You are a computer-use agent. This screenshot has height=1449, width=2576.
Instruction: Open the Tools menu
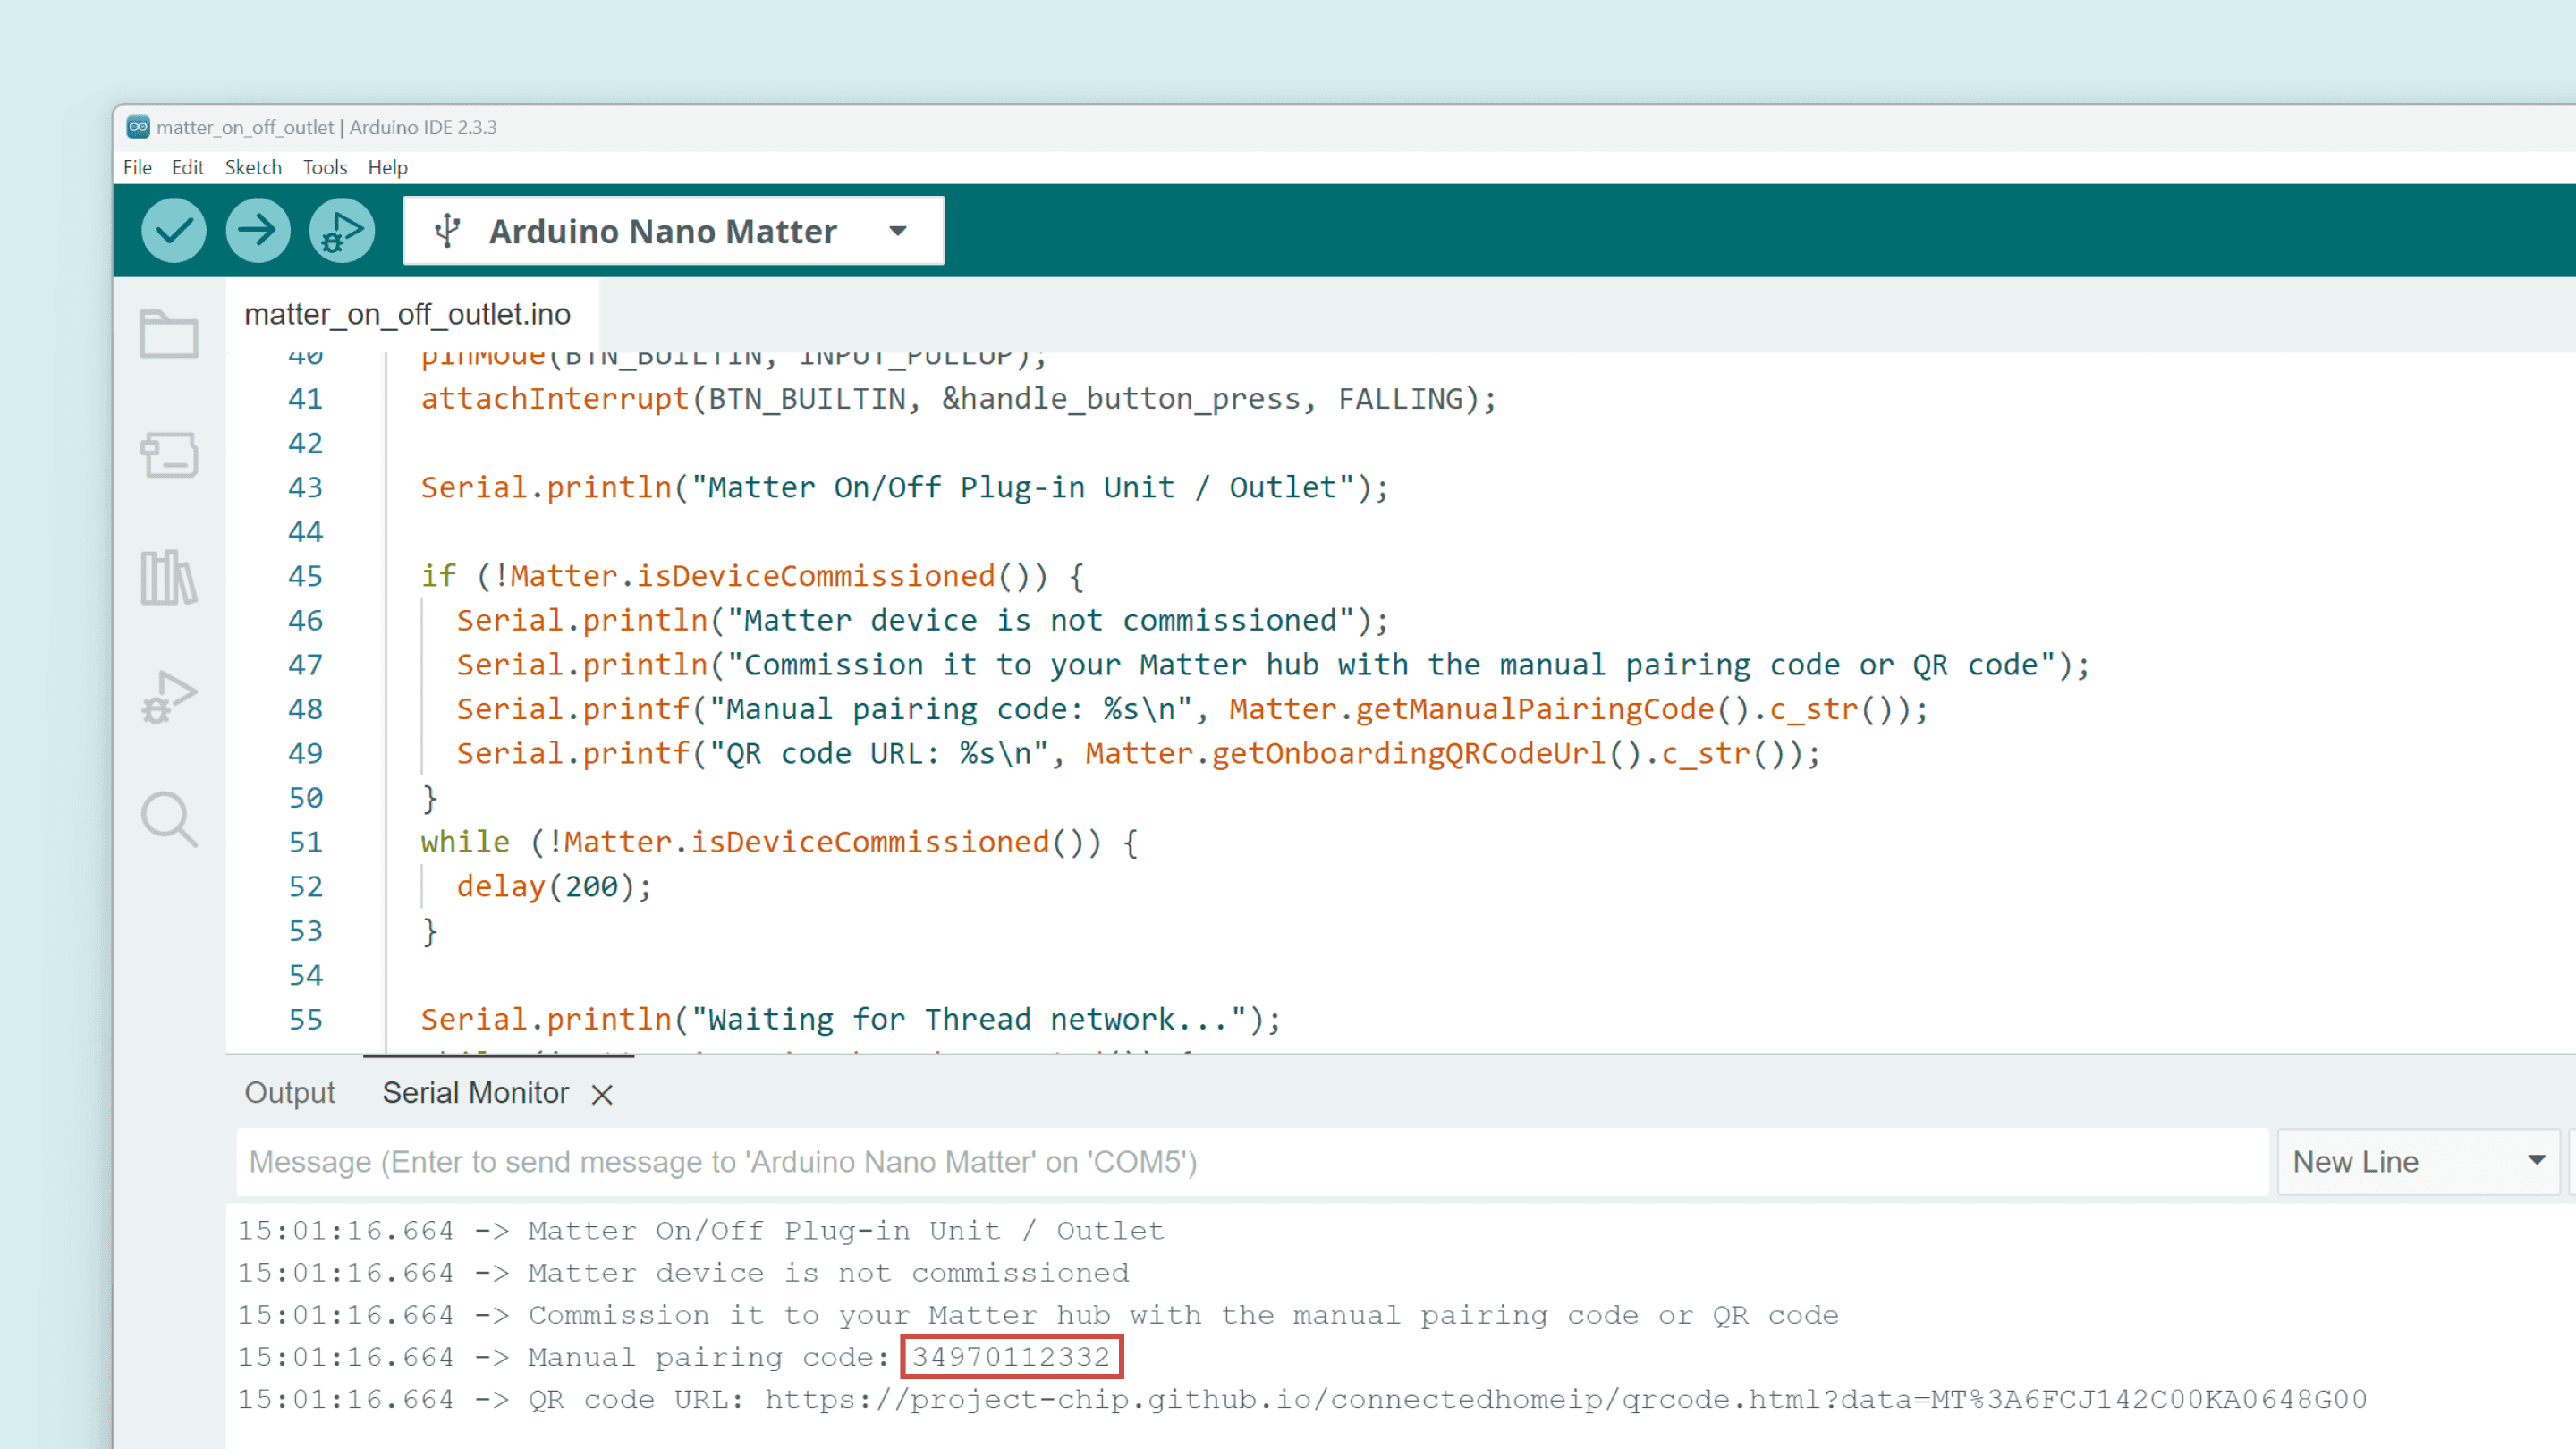pos(324,167)
